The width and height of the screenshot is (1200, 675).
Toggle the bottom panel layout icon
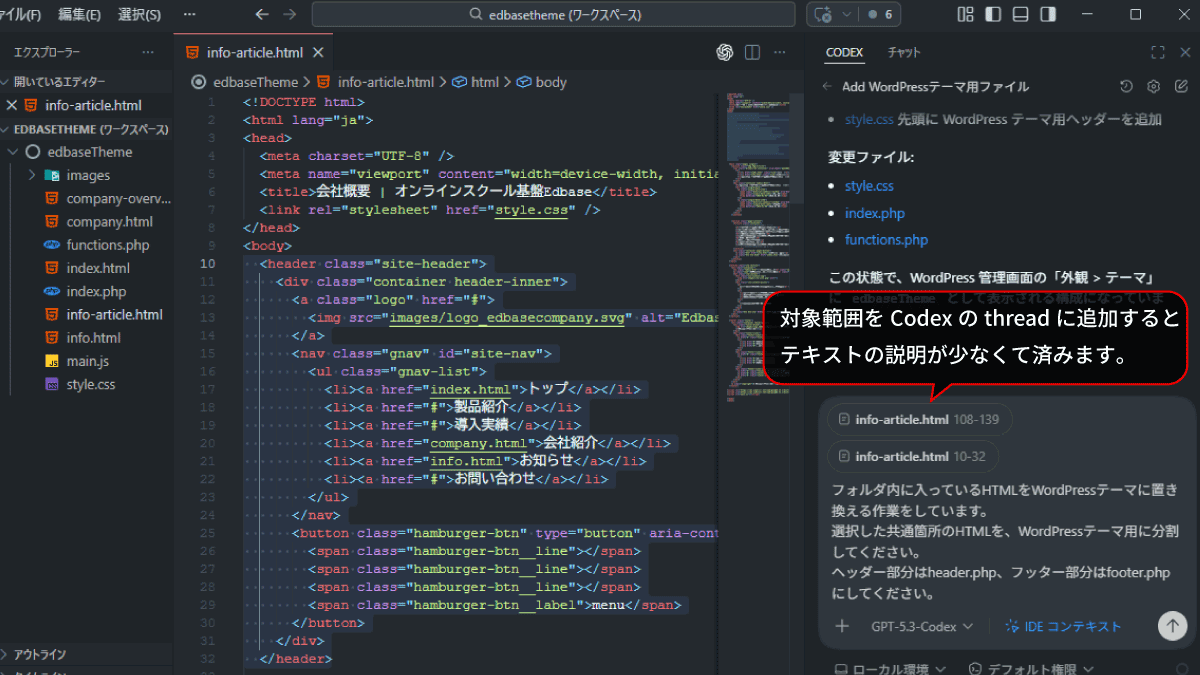pyautogui.click(x=1019, y=15)
